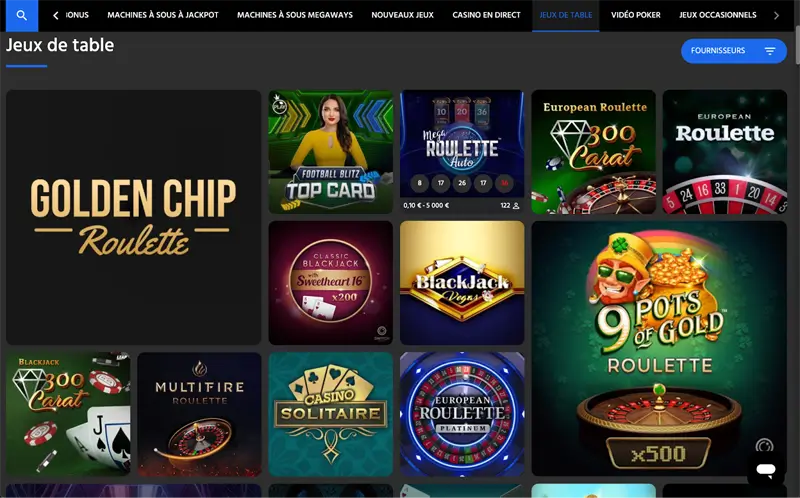Open the chat support bubble icon

click(x=766, y=469)
